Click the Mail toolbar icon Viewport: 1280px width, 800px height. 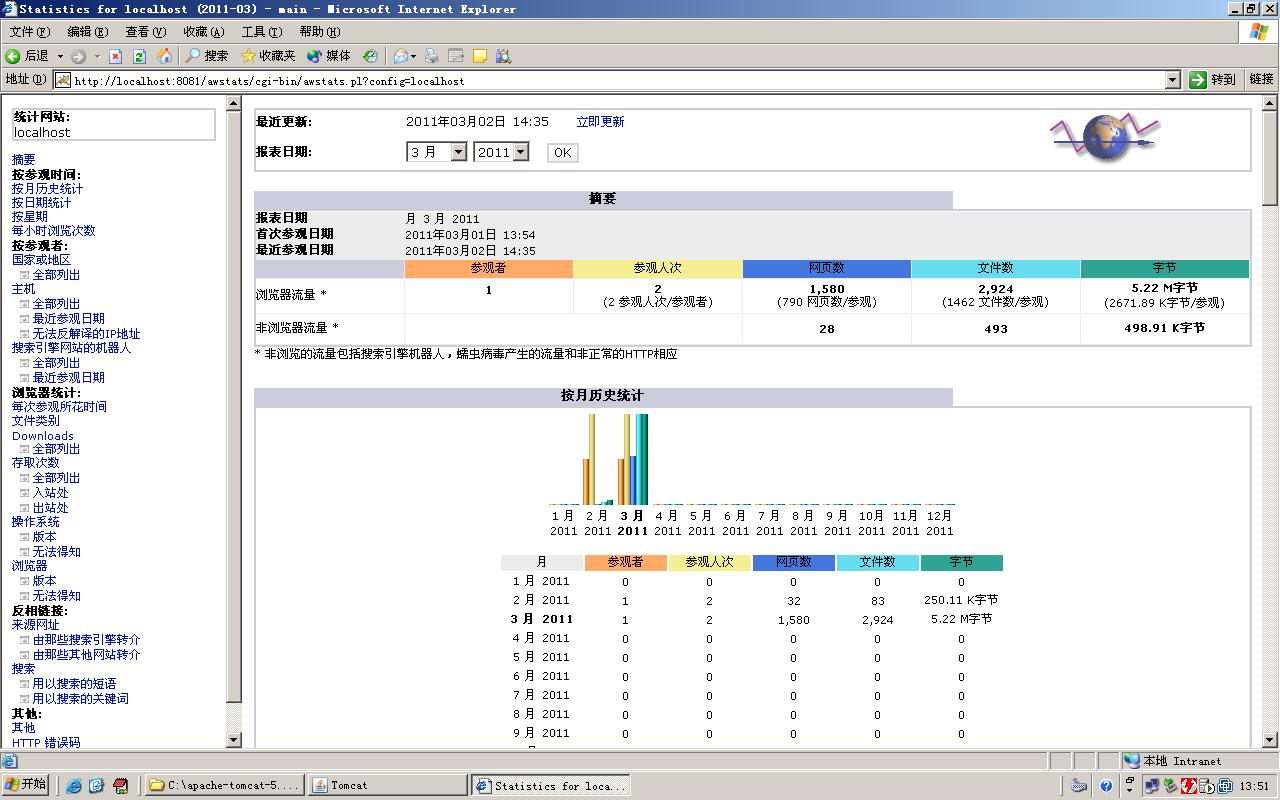(398, 56)
